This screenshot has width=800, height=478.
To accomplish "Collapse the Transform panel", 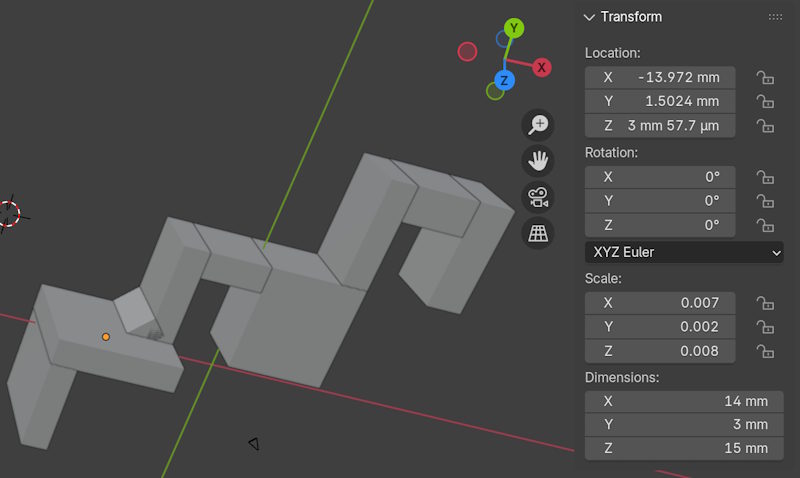I will click(589, 17).
